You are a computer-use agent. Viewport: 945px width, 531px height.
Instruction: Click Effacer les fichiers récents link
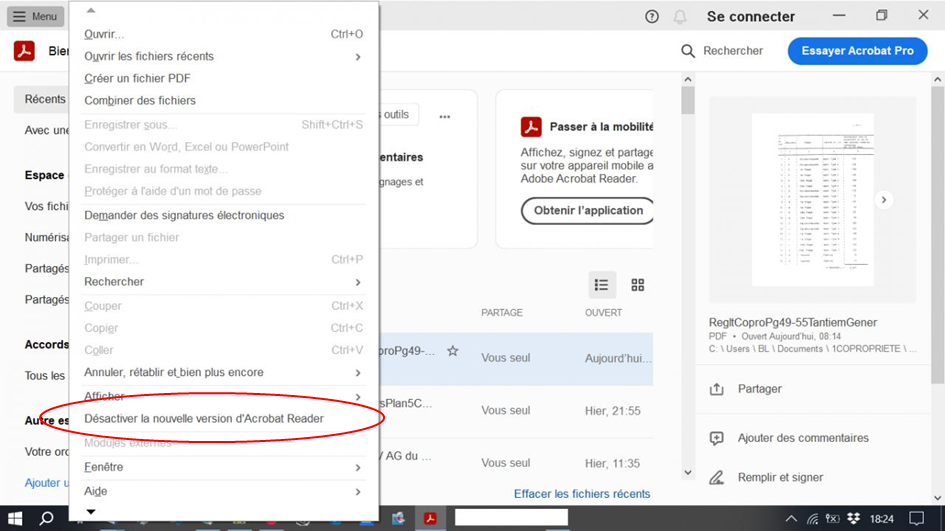click(582, 494)
